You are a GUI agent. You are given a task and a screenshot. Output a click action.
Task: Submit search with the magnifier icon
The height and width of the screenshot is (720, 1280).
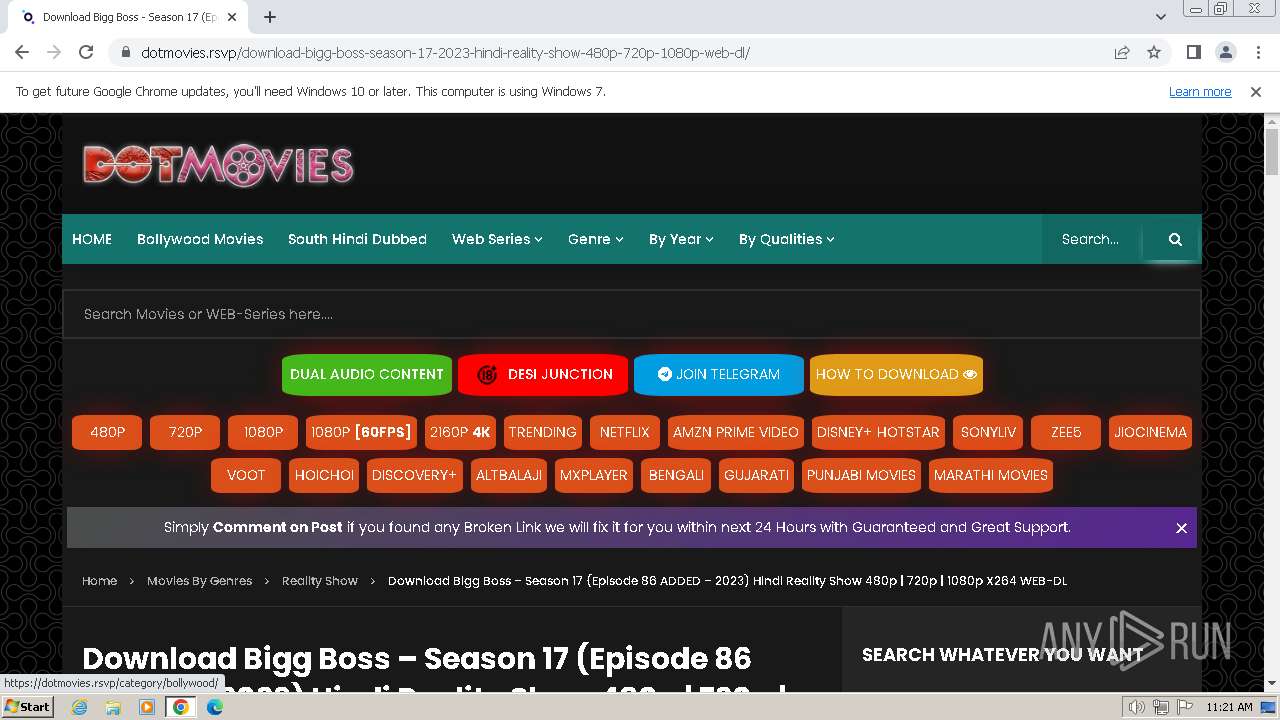click(1175, 239)
